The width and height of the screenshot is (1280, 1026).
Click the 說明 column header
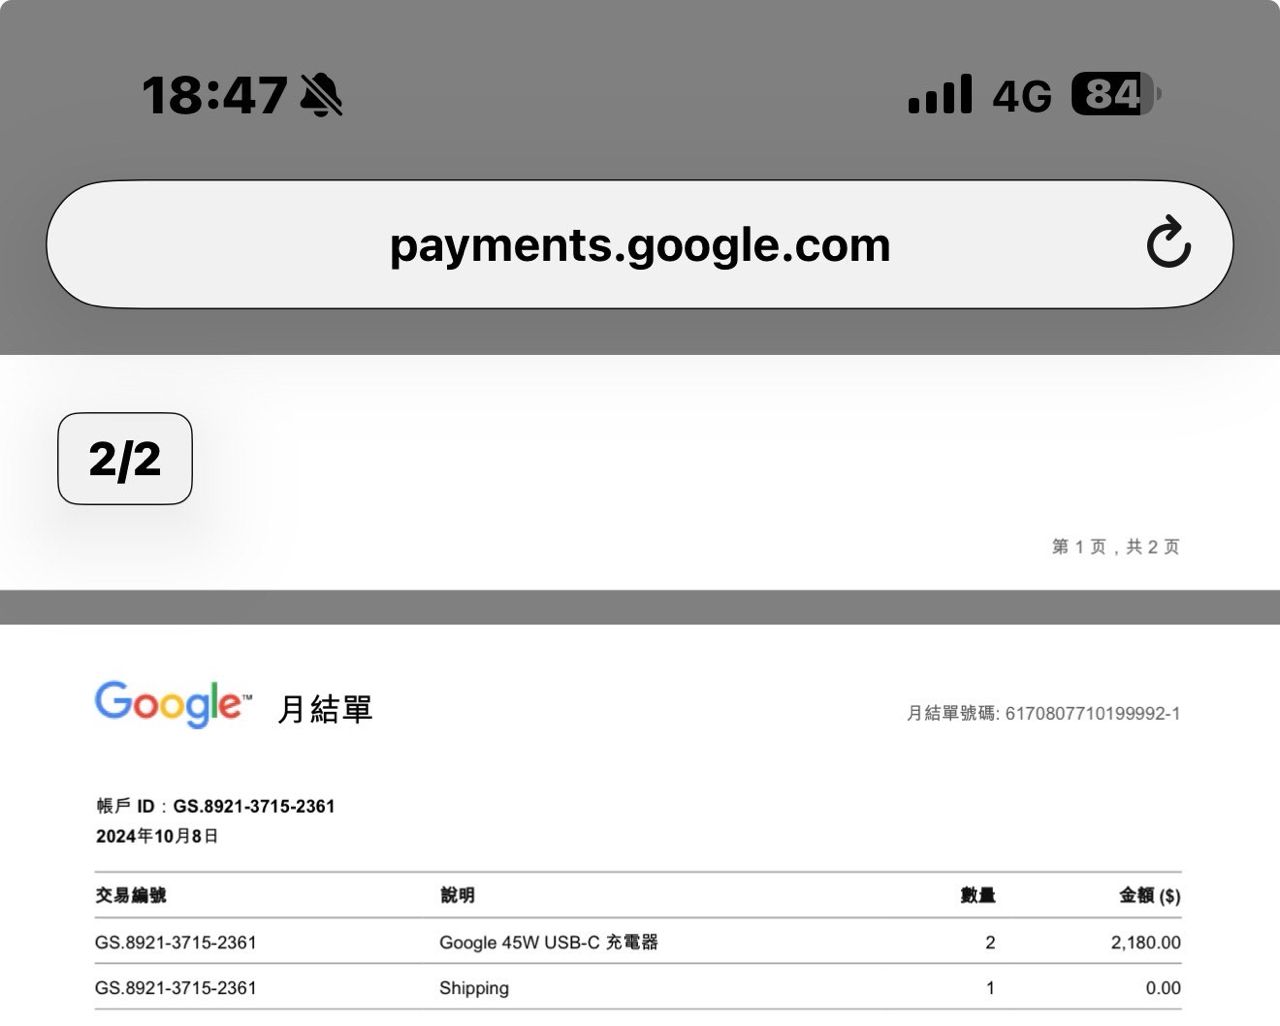[457, 895]
